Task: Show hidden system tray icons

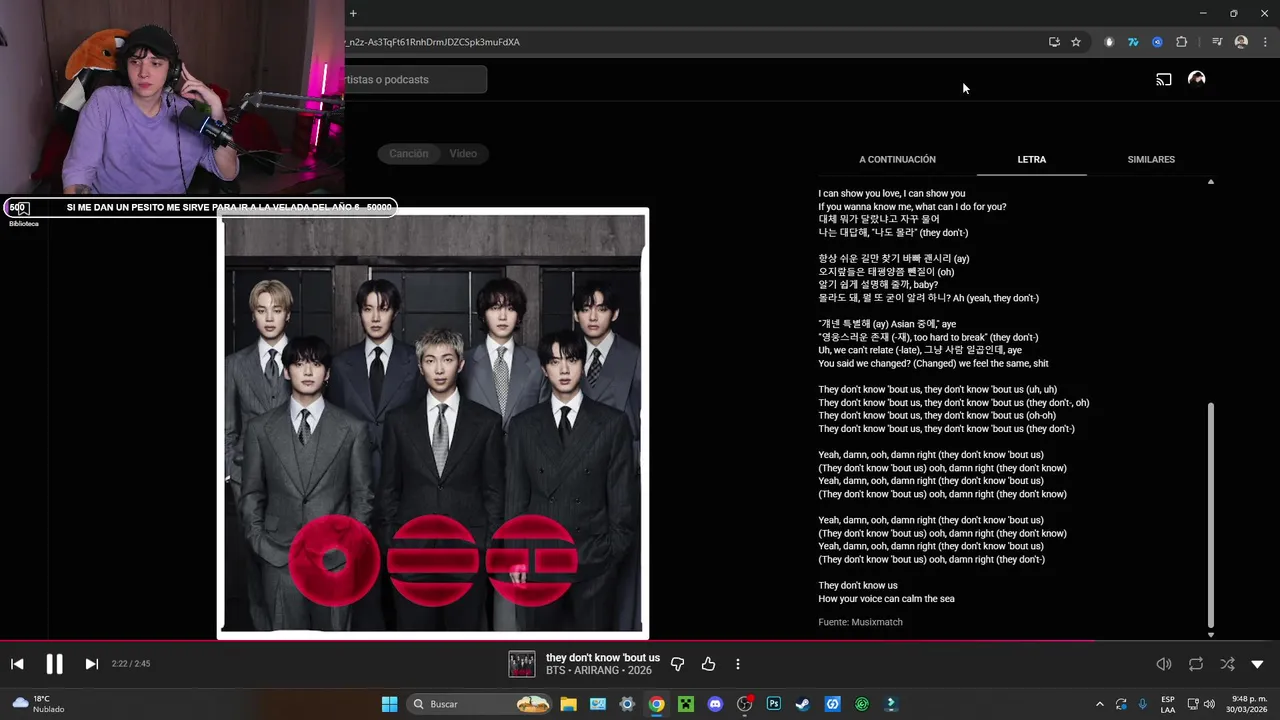Action: click(x=1100, y=704)
